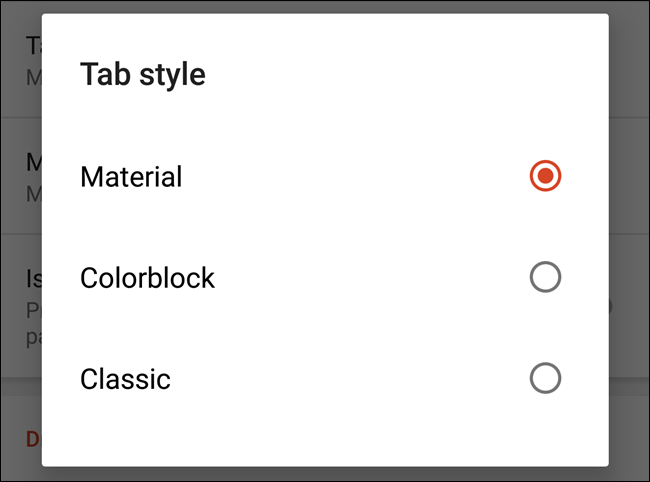Click dimmed strip below the Tab style dialog
The height and width of the screenshot is (482, 650).
pyautogui.click(x=325, y=473)
